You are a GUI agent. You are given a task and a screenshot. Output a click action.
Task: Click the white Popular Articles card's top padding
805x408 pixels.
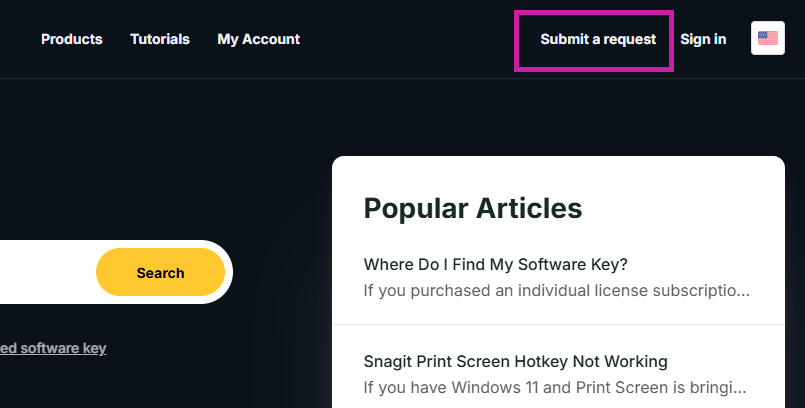[x=558, y=170]
